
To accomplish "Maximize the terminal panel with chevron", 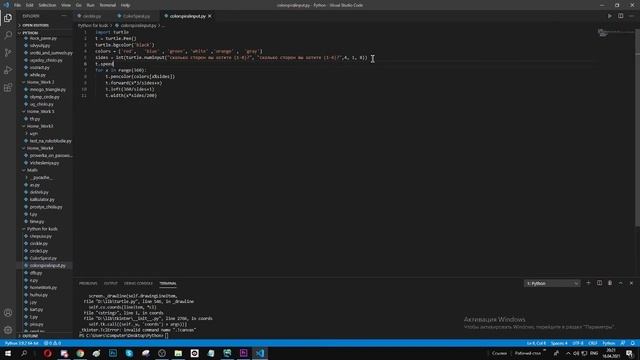I will click(621, 283).
